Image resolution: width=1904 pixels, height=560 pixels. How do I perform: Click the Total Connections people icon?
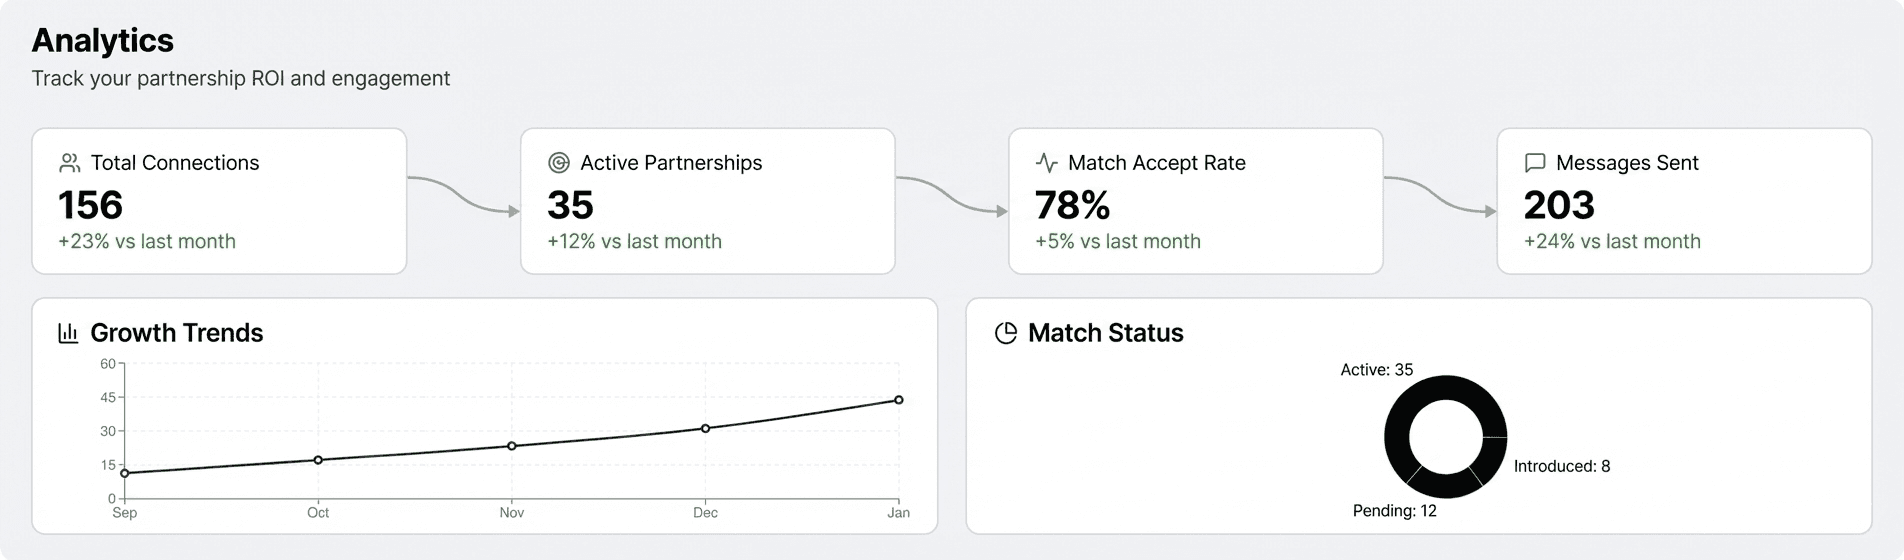[x=69, y=163]
